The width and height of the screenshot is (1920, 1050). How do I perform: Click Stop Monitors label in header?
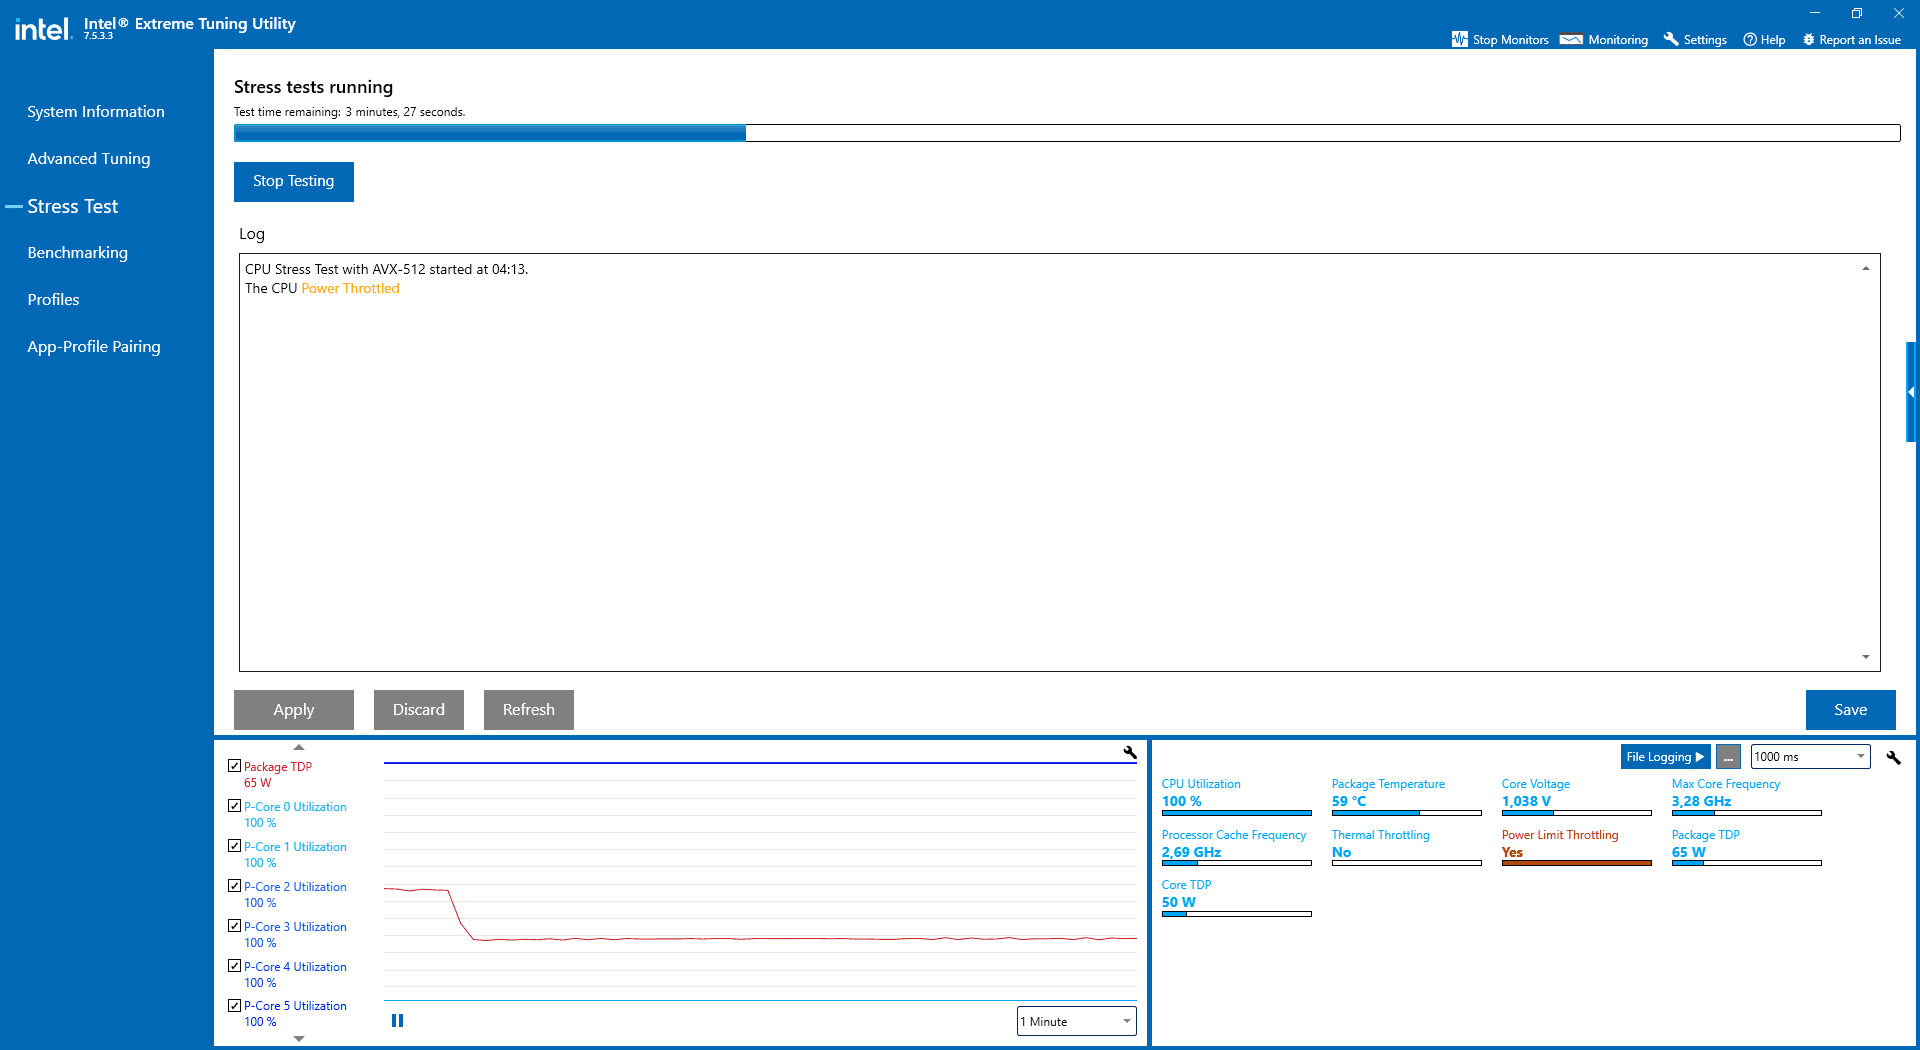pos(1511,40)
